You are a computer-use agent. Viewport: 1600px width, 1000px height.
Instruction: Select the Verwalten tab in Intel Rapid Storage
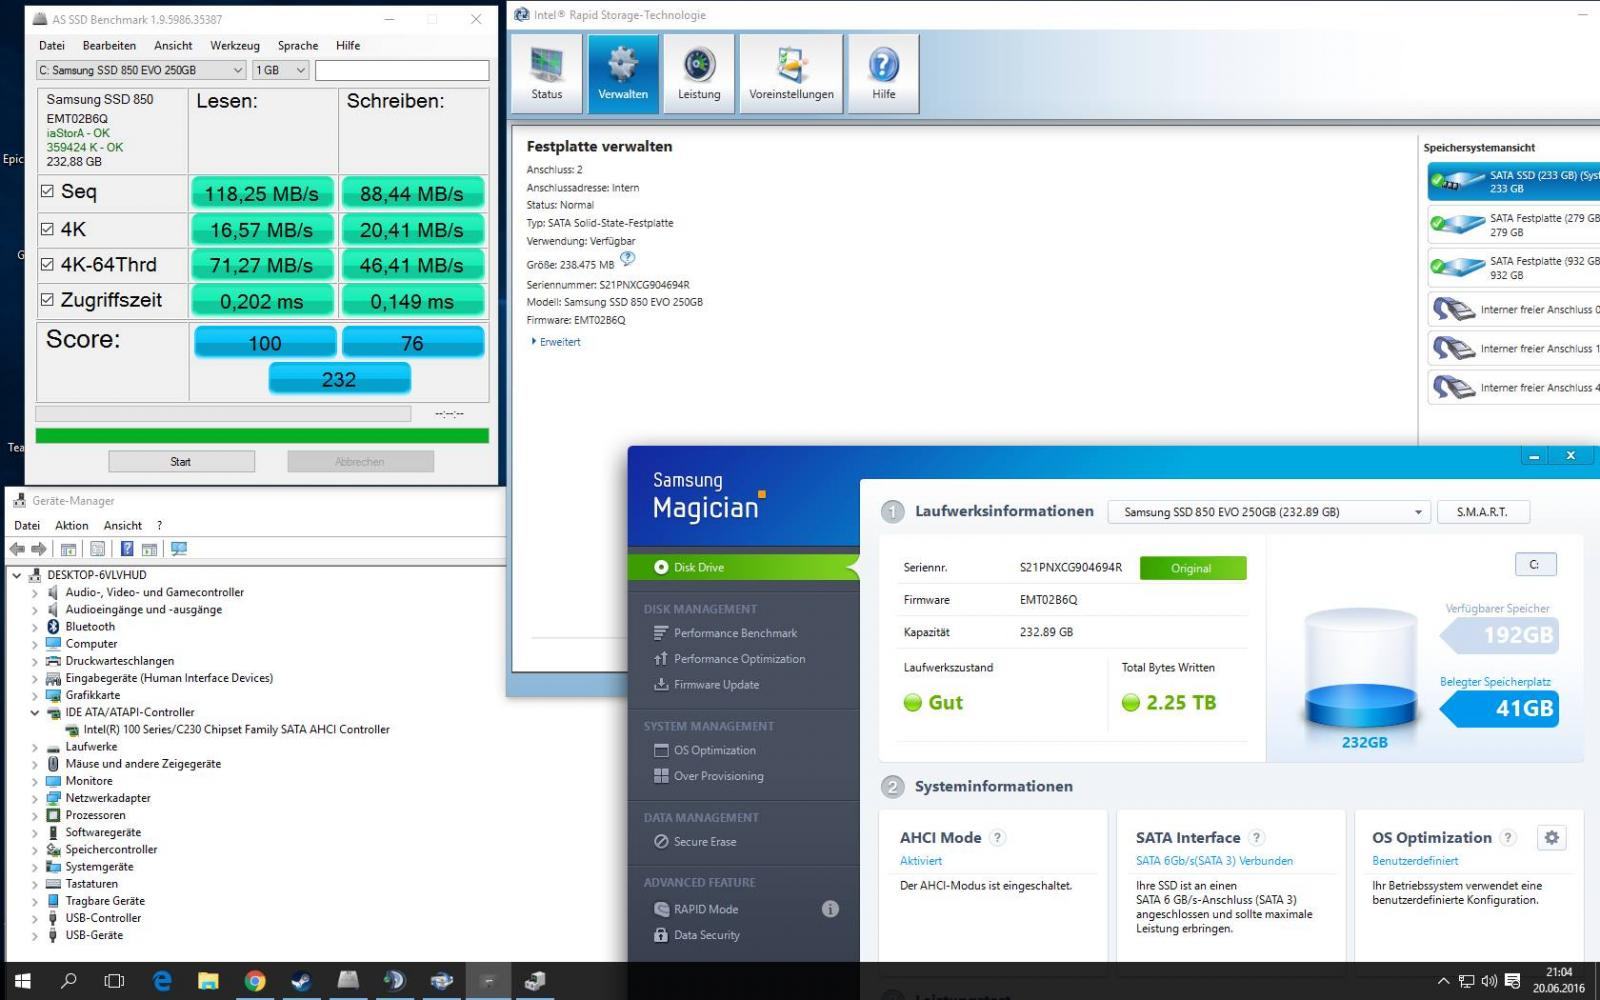623,73
